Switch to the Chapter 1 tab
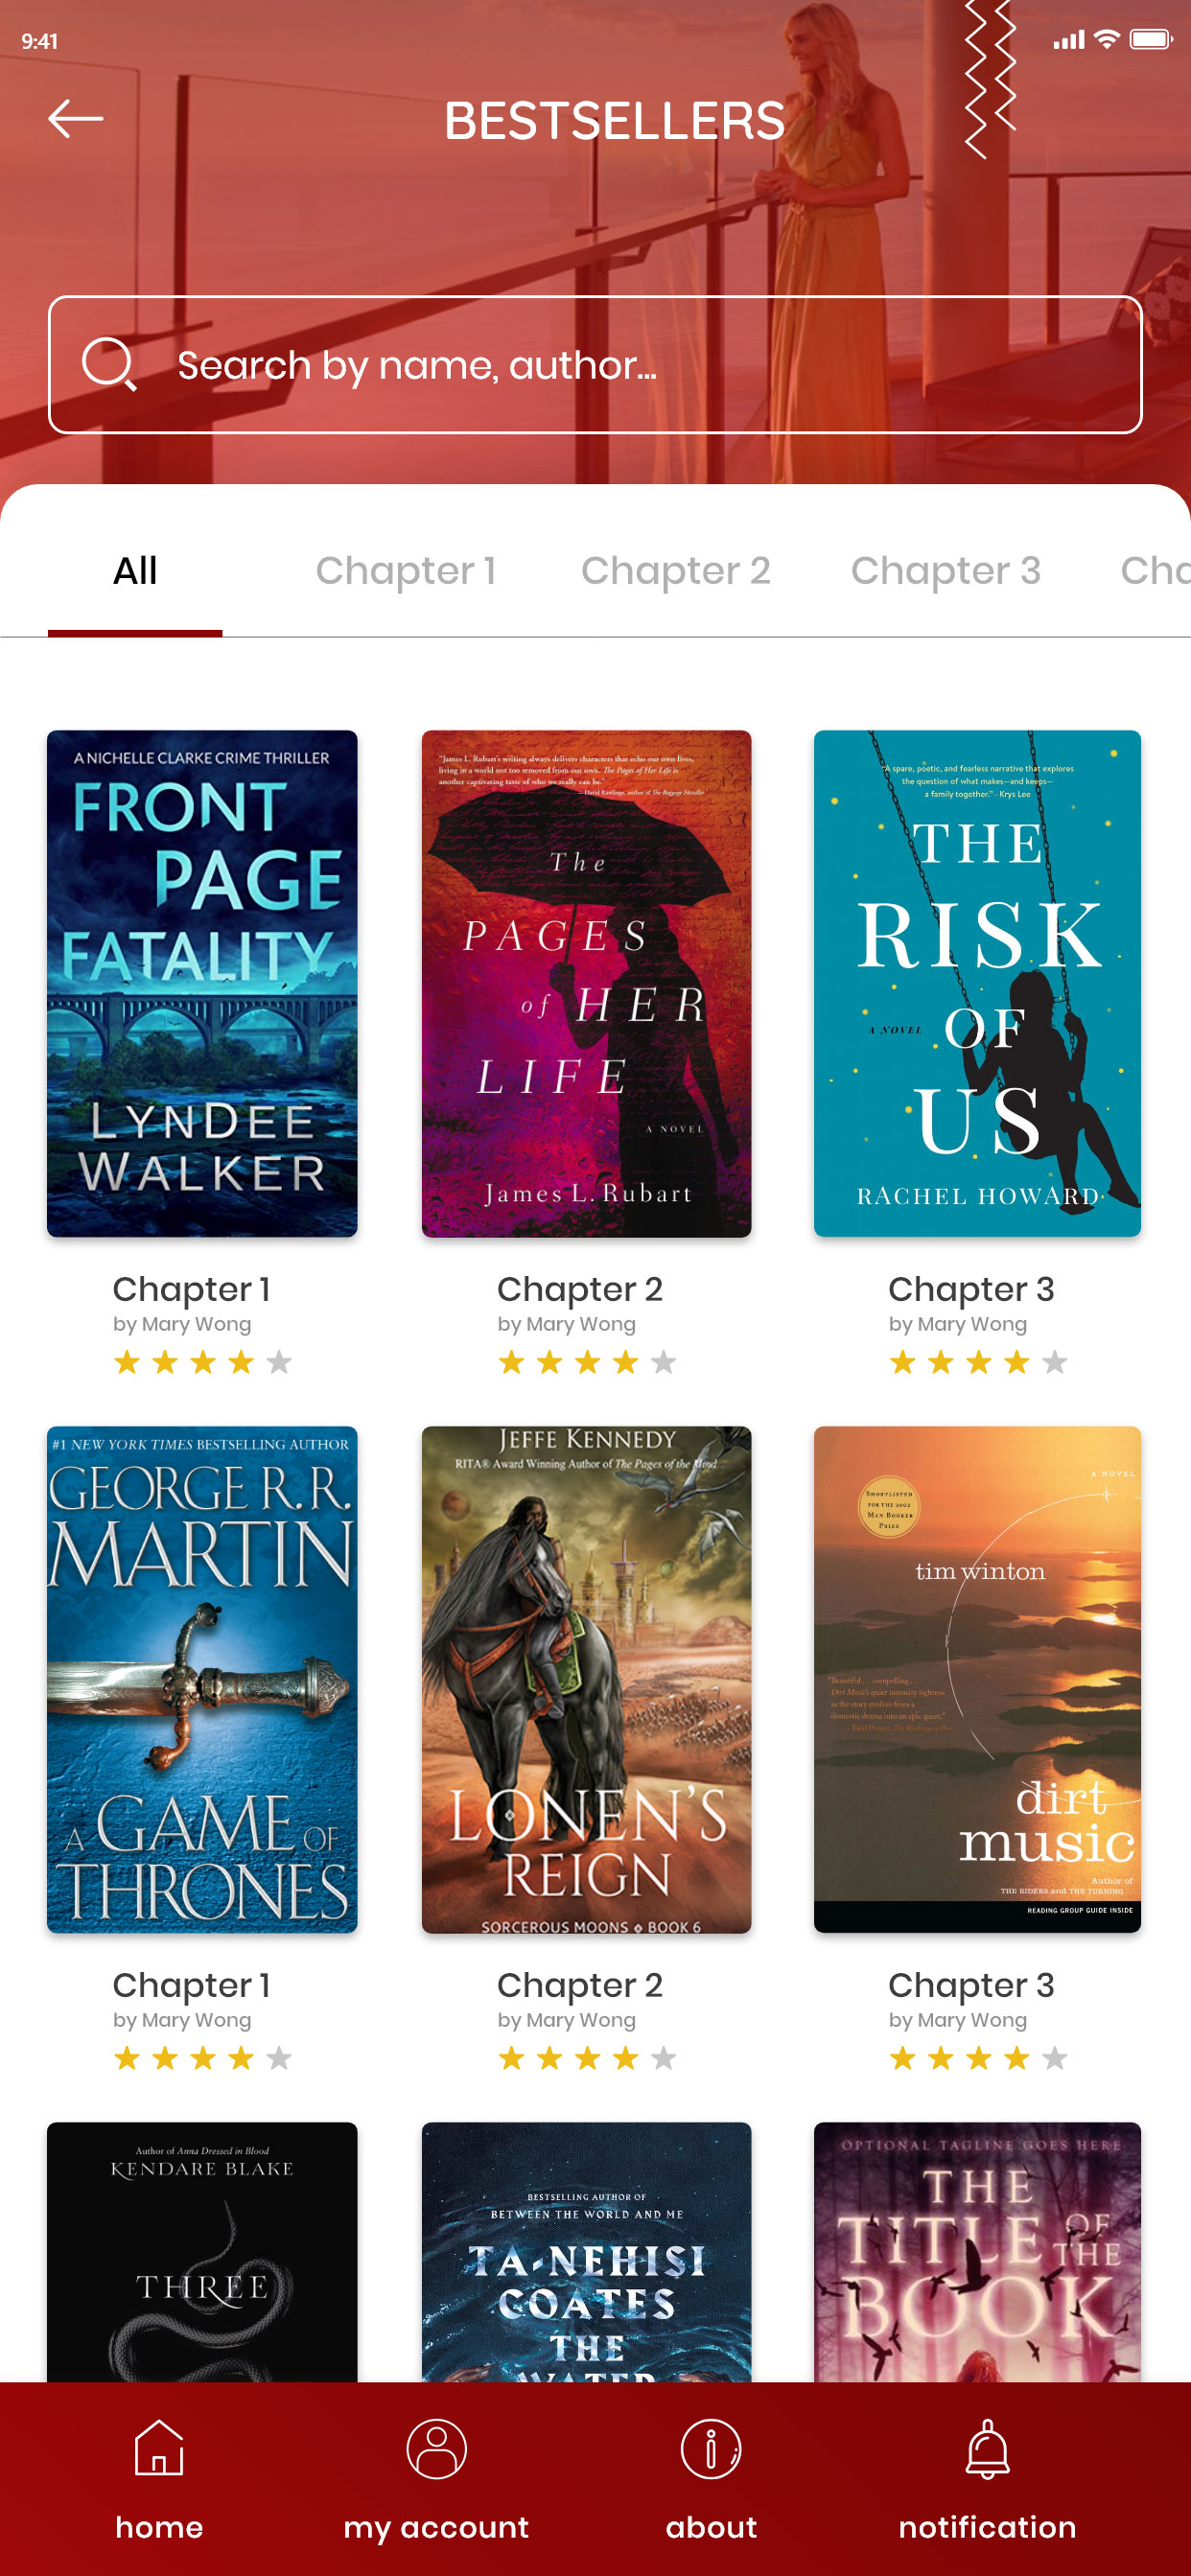Screen dimensions: 1191x2576 [405, 571]
